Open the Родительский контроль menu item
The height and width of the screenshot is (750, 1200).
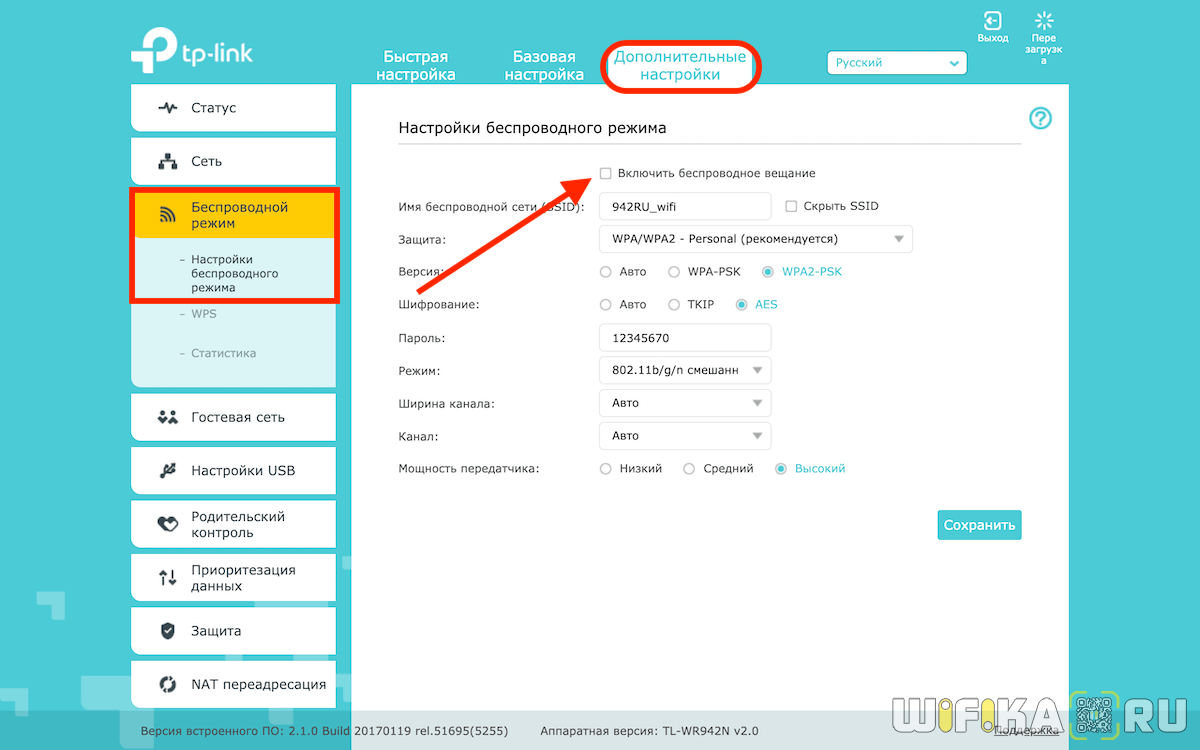[x=233, y=524]
